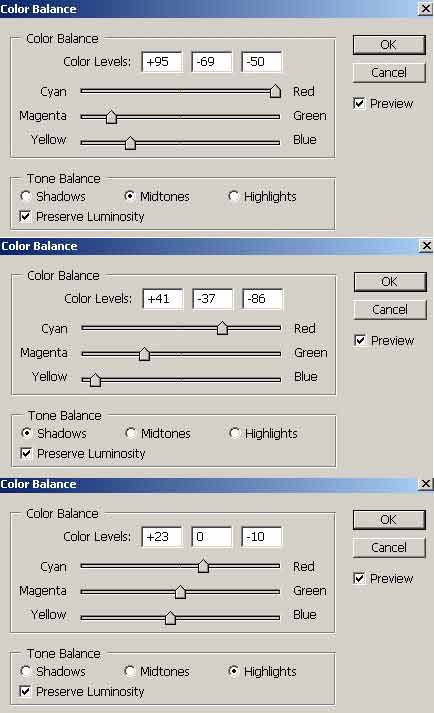
Task: Click Cyan-Red slider handle in bottom dialog
Action: point(203,566)
